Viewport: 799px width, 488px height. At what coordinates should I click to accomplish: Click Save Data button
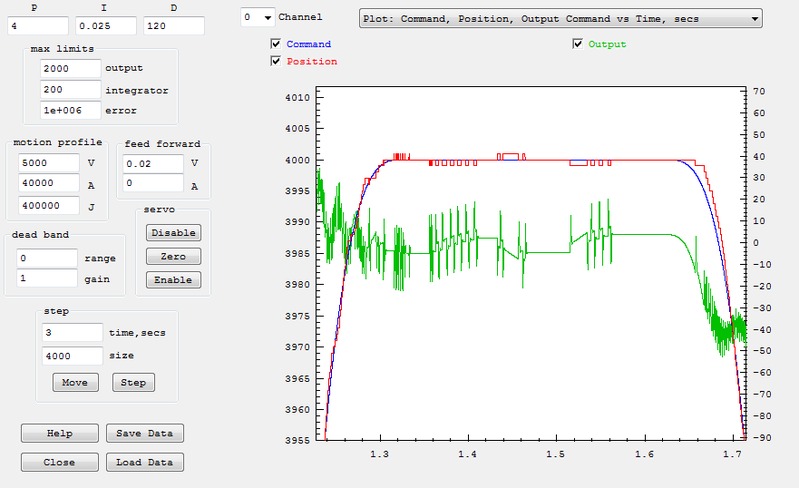pyautogui.click(x=144, y=433)
